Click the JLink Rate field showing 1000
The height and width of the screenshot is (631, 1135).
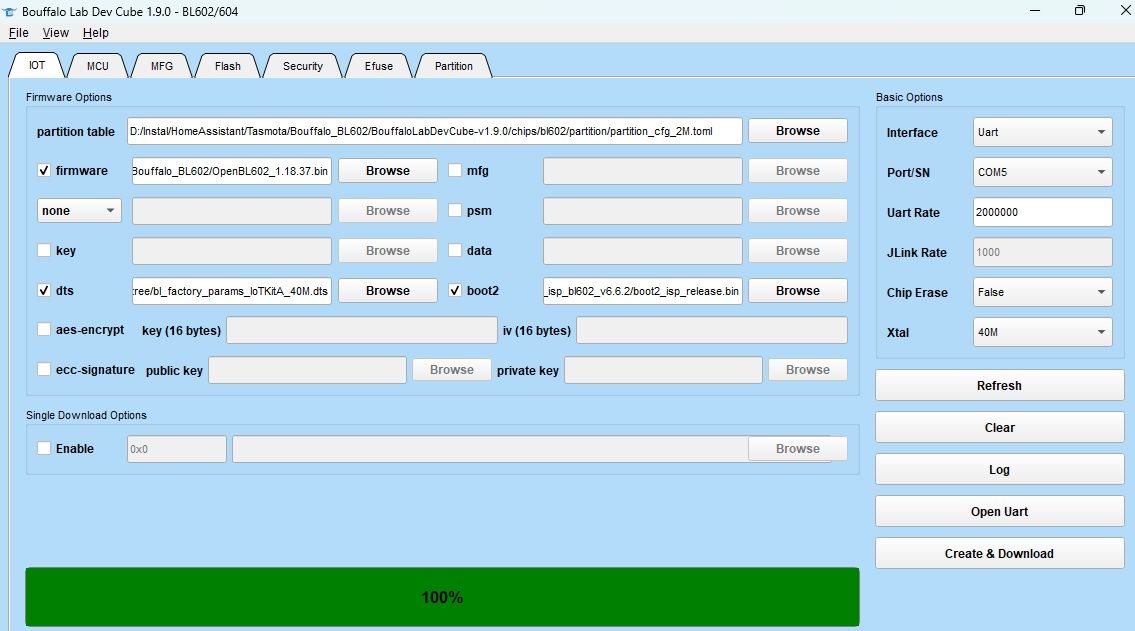tap(1042, 252)
